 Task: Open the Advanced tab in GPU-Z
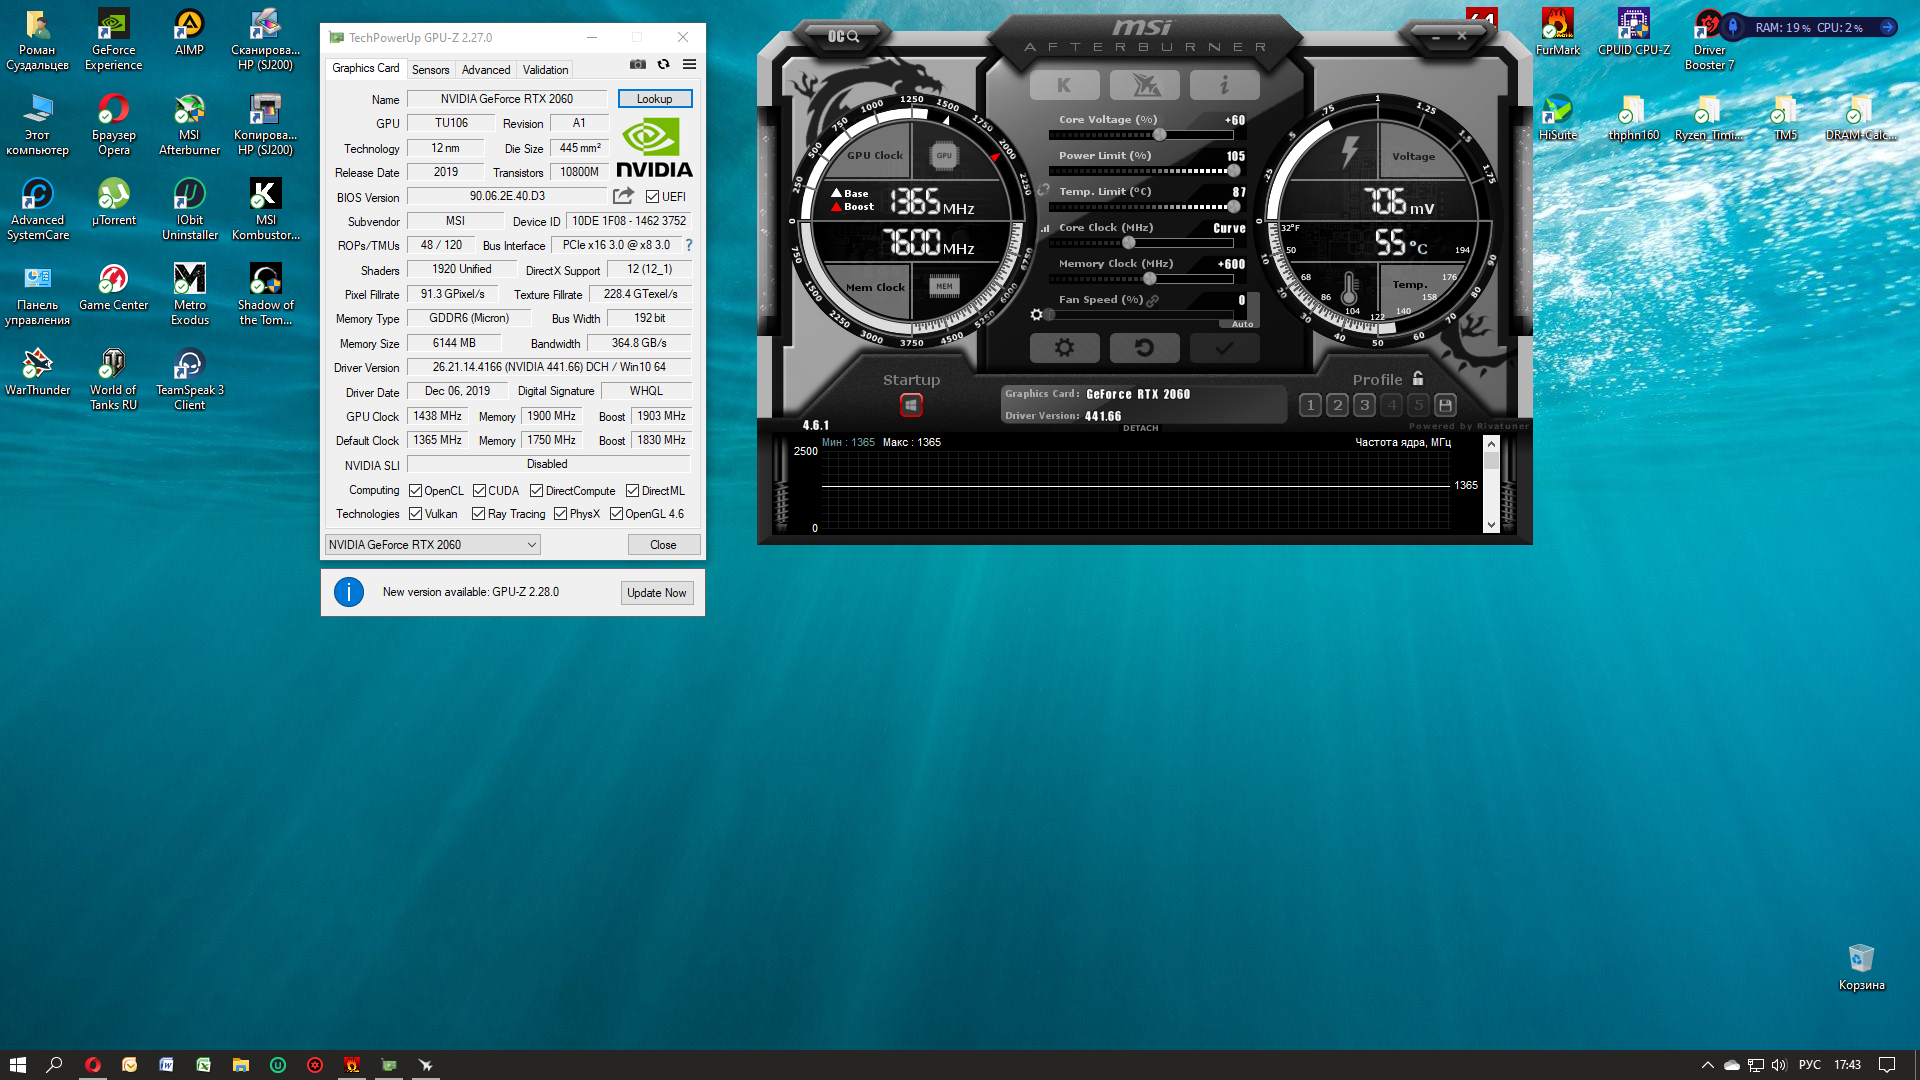(x=486, y=70)
